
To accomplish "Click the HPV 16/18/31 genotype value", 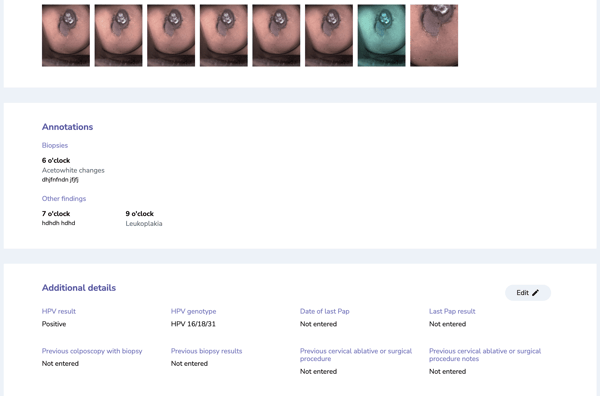I will pyautogui.click(x=193, y=324).
